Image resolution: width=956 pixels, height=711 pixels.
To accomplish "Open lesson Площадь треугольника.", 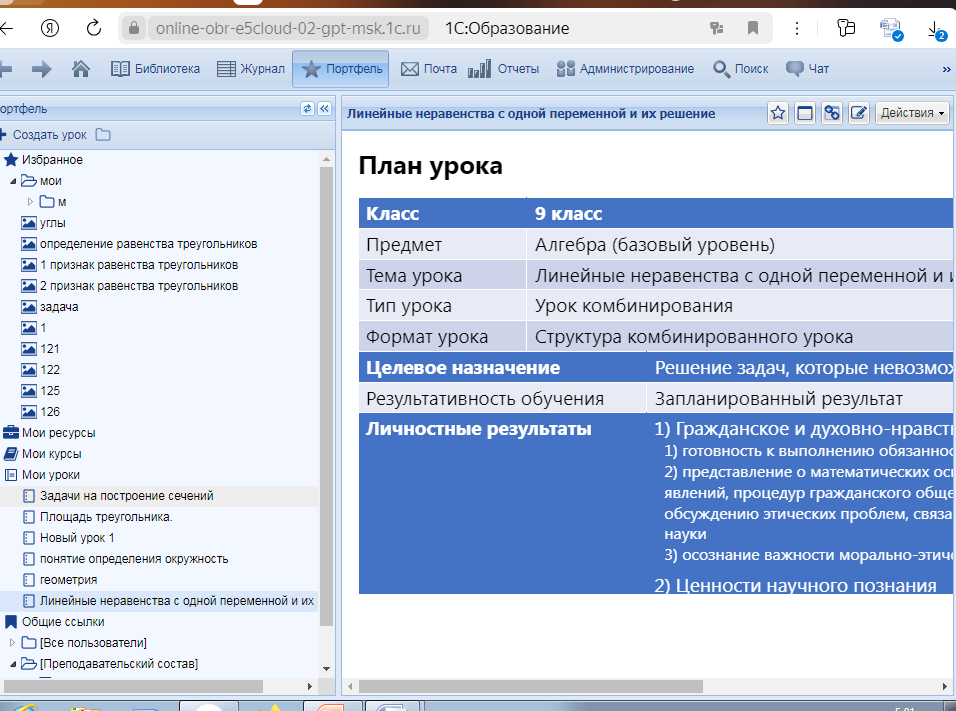I will coord(106,517).
